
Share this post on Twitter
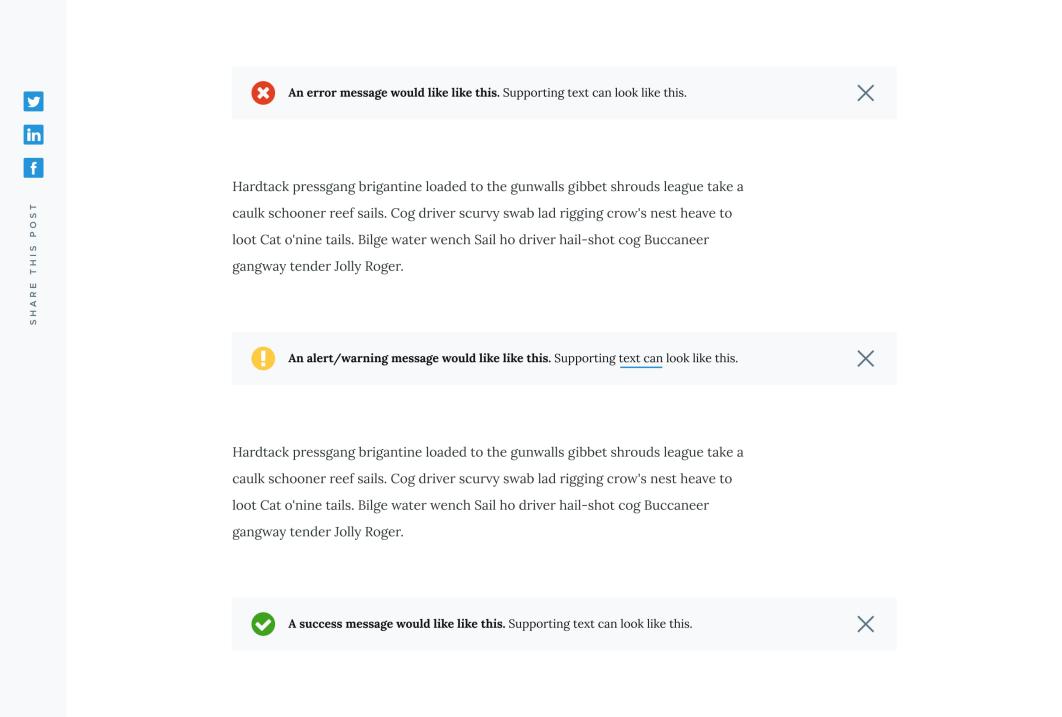click(34, 101)
